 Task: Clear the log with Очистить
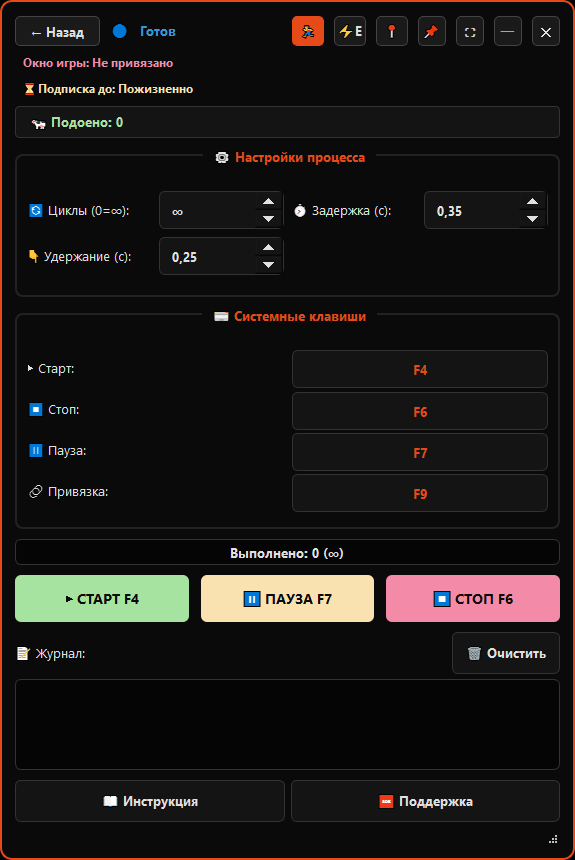click(506, 653)
